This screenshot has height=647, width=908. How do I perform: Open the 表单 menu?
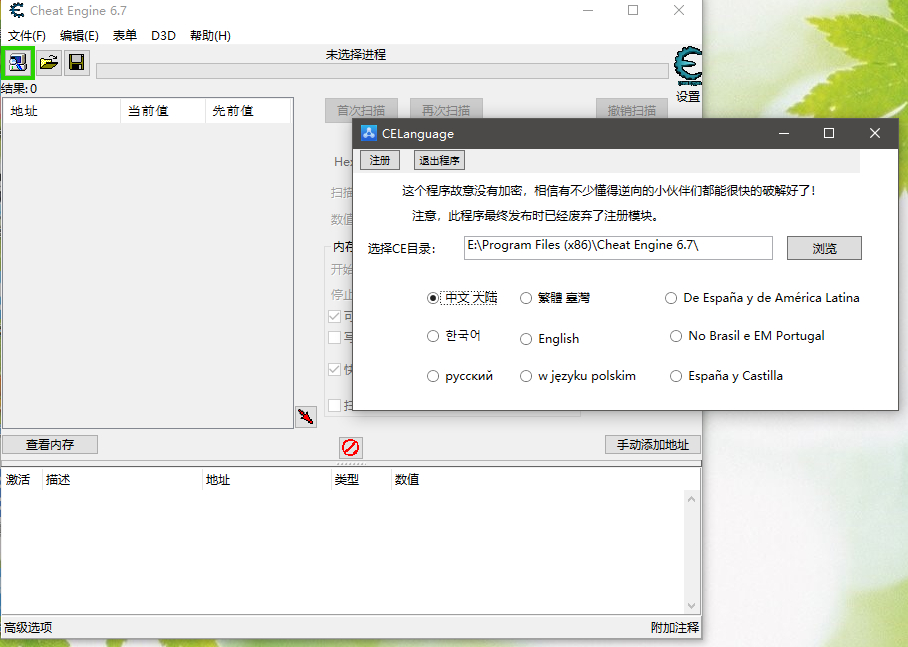tap(125, 35)
